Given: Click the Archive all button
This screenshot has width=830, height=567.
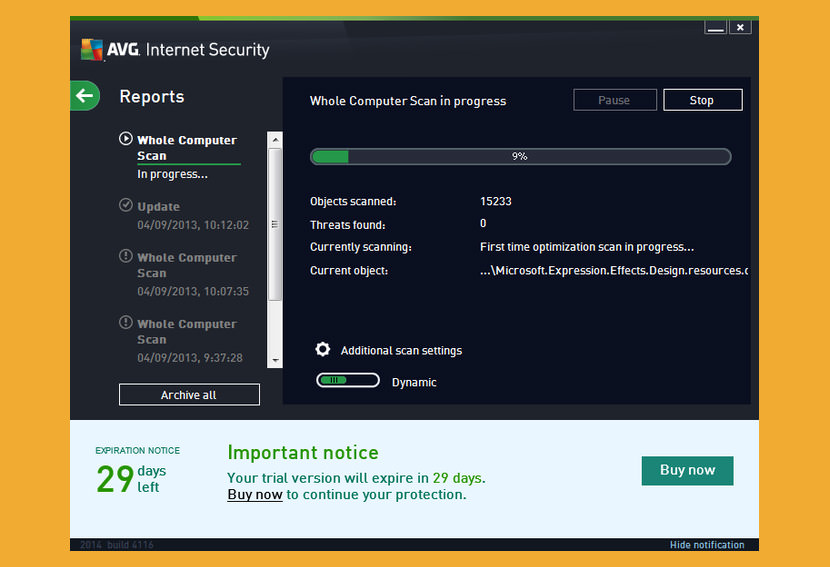Looking at the screenshot, I should pyautogui.click(x=189, y=395).
